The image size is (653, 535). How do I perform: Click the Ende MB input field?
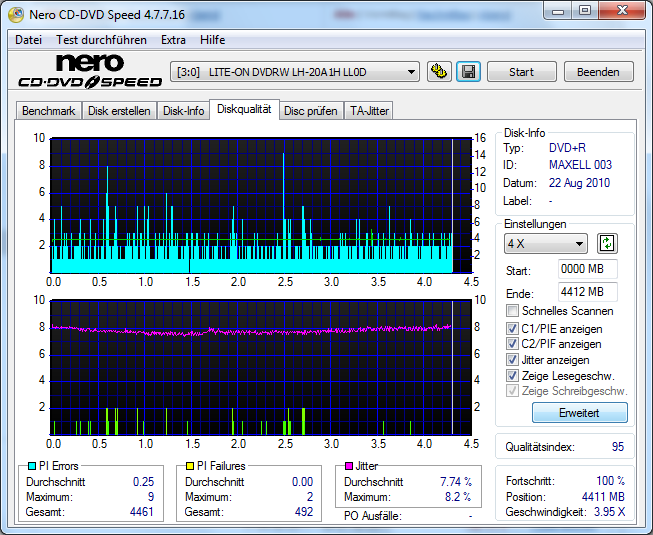(587, 292)
